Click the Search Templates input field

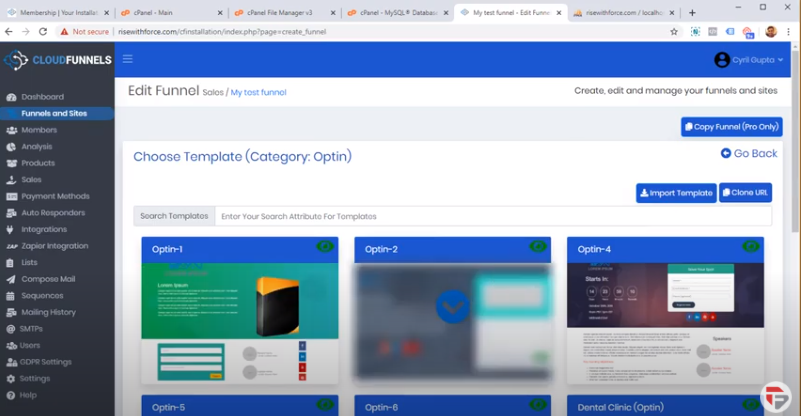(x=492, y=216)
